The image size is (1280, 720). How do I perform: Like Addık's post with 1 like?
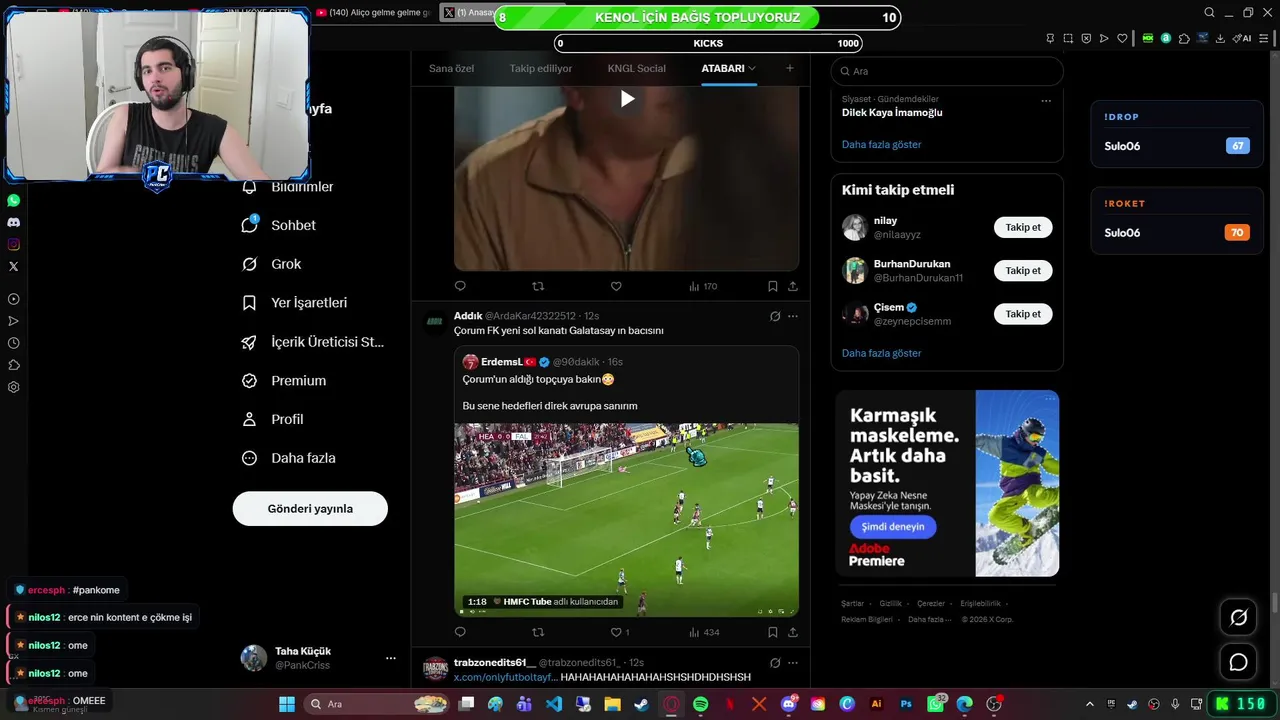point(620,632)
